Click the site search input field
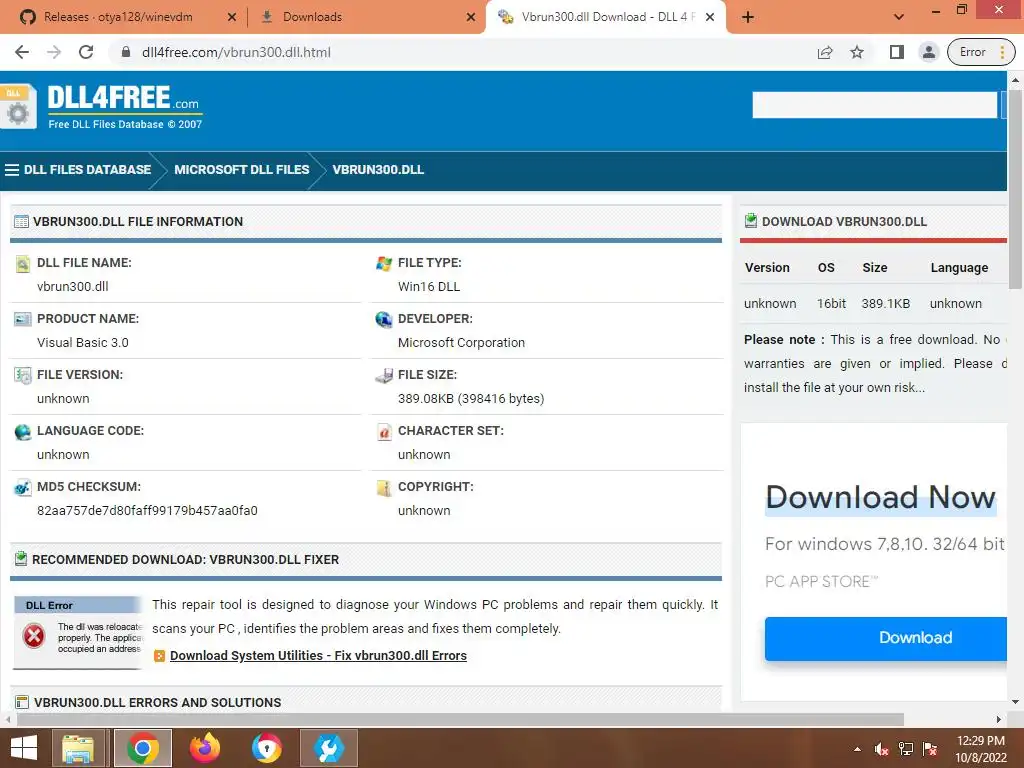1024x768 pixels. click(875, 105)
